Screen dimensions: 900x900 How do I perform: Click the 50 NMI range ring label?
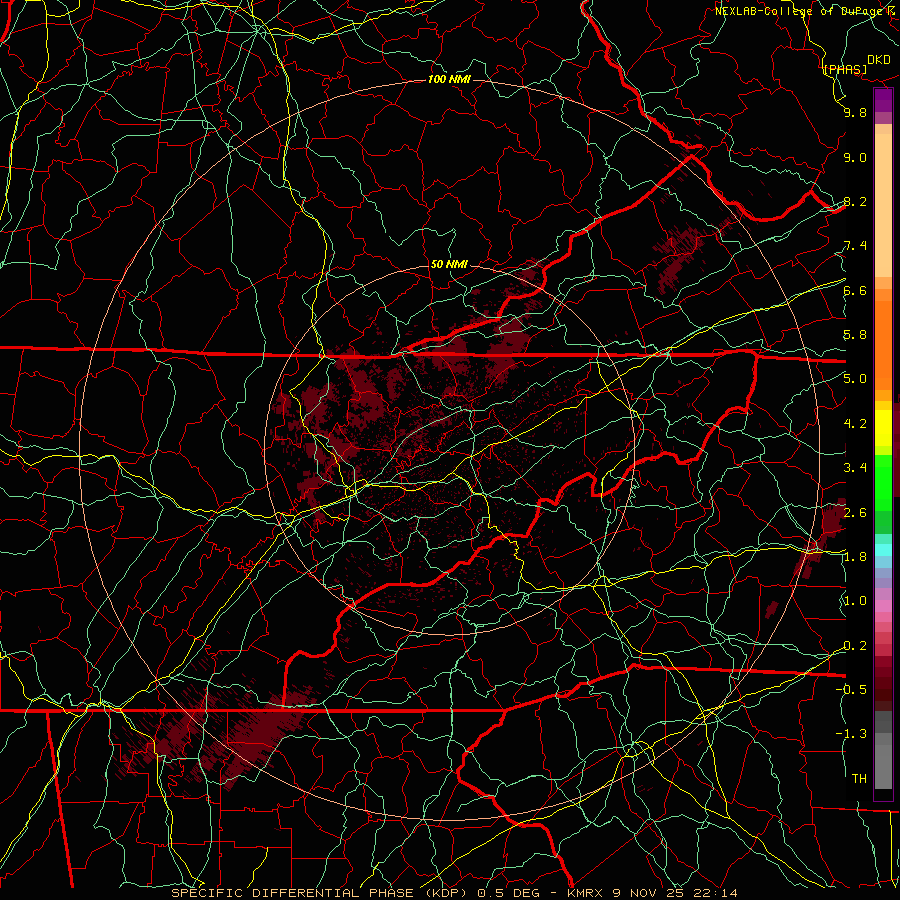[x=449, y=264]
